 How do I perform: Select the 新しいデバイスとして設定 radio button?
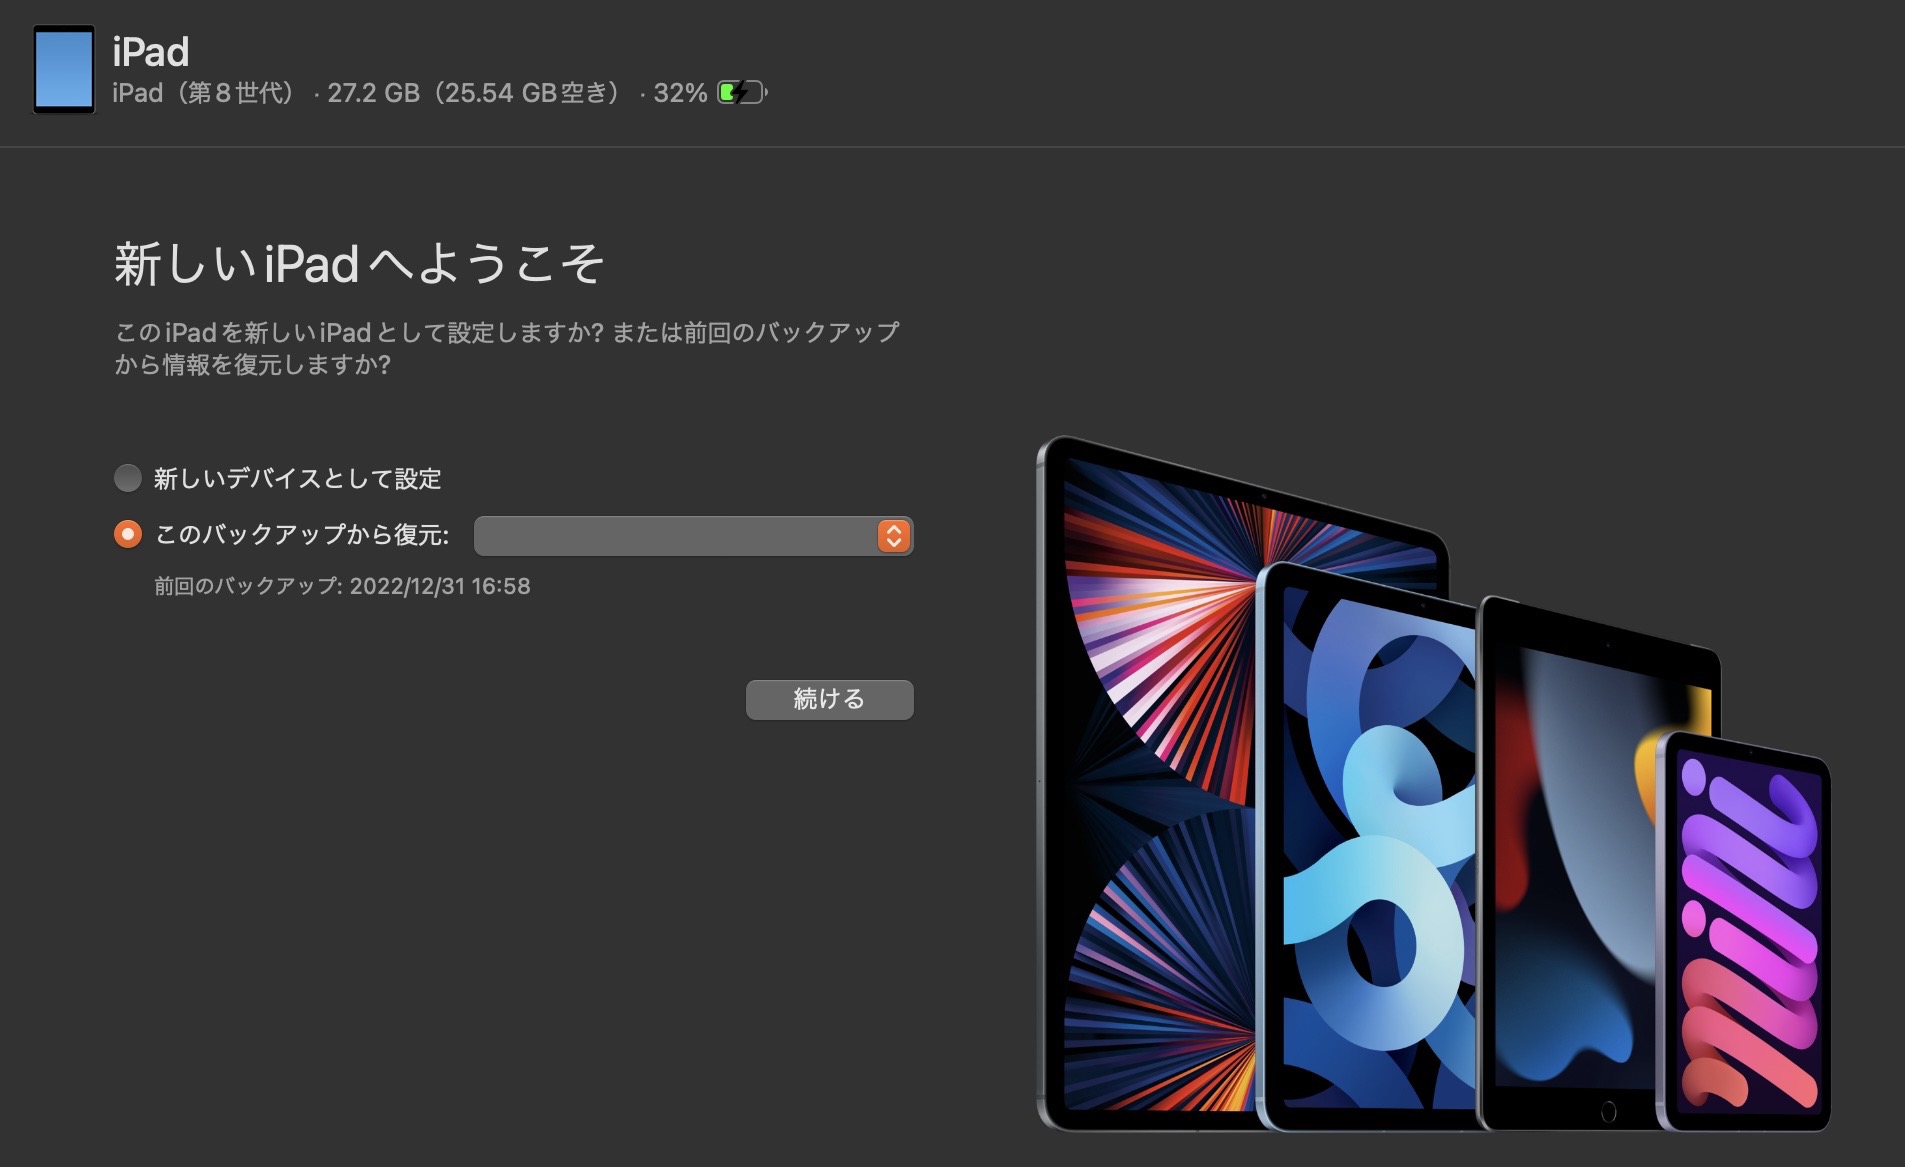click(128, 478)
